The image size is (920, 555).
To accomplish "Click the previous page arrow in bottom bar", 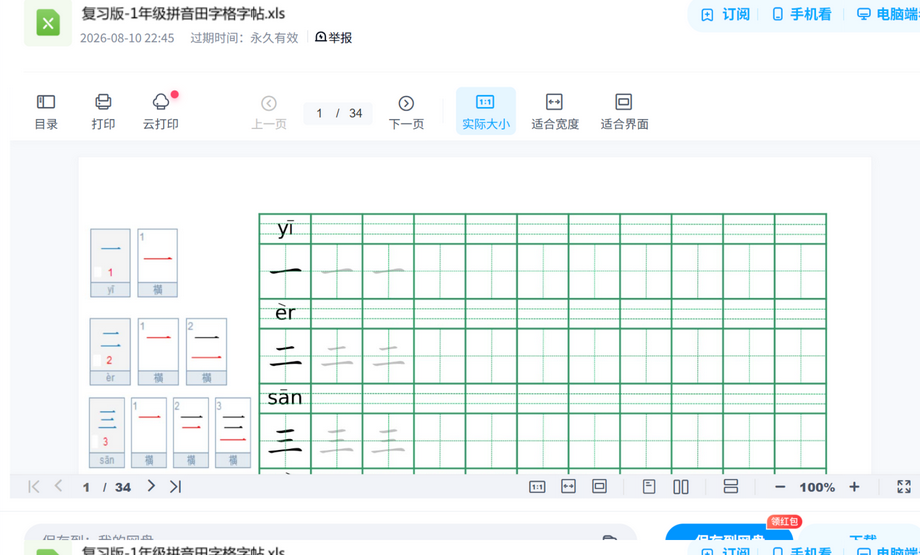I will (59, 486).
